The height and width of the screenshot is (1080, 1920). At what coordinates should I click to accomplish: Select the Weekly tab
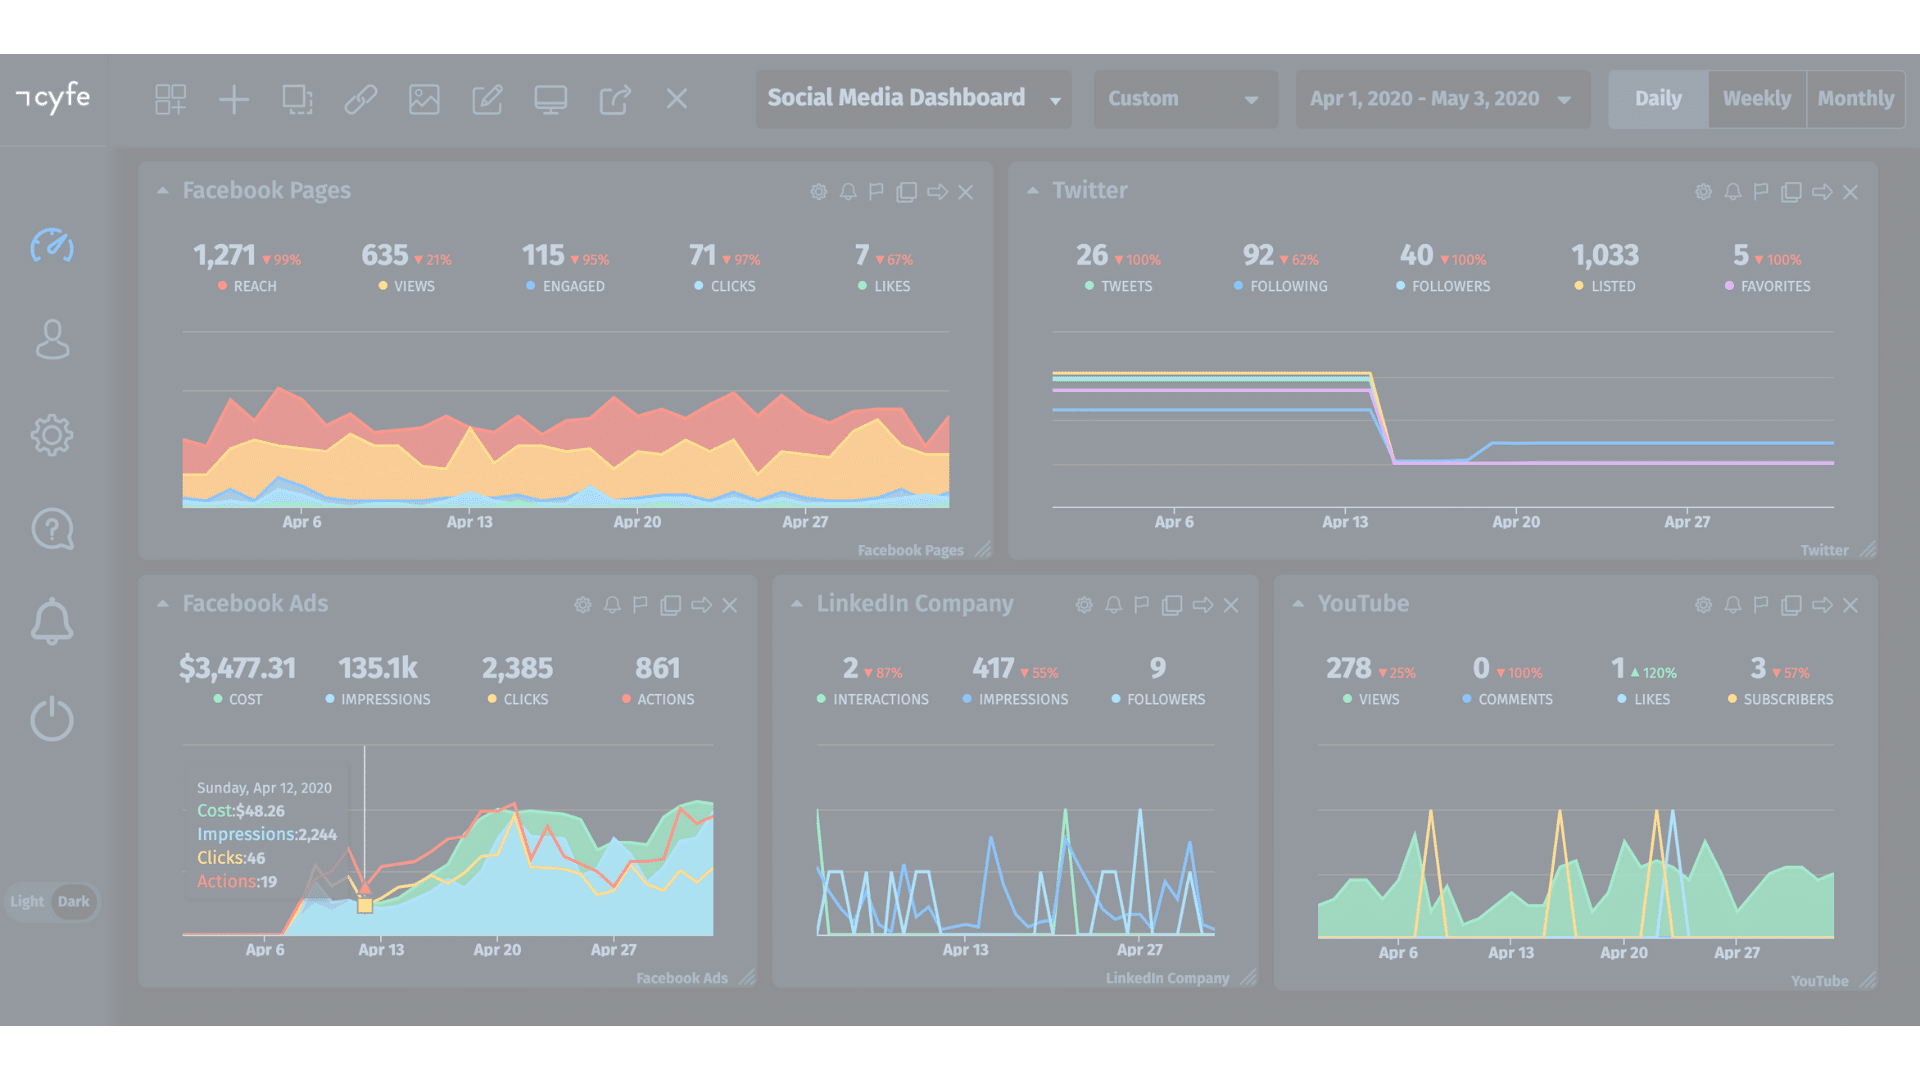(x=1757, y=99)
